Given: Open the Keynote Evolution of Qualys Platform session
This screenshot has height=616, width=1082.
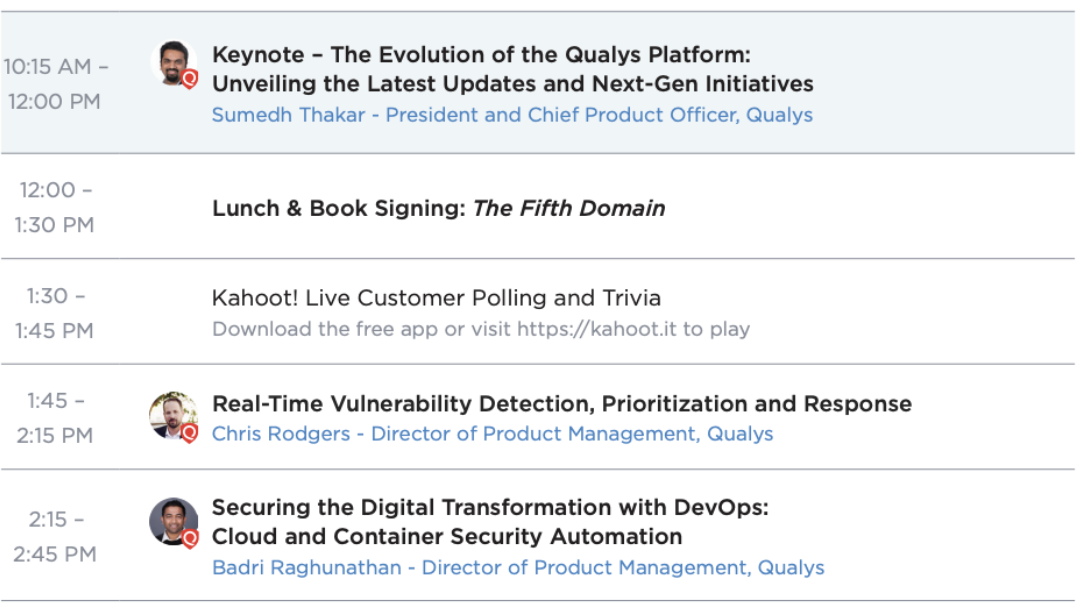Looking at the screenshot, I should coord(513,69).
